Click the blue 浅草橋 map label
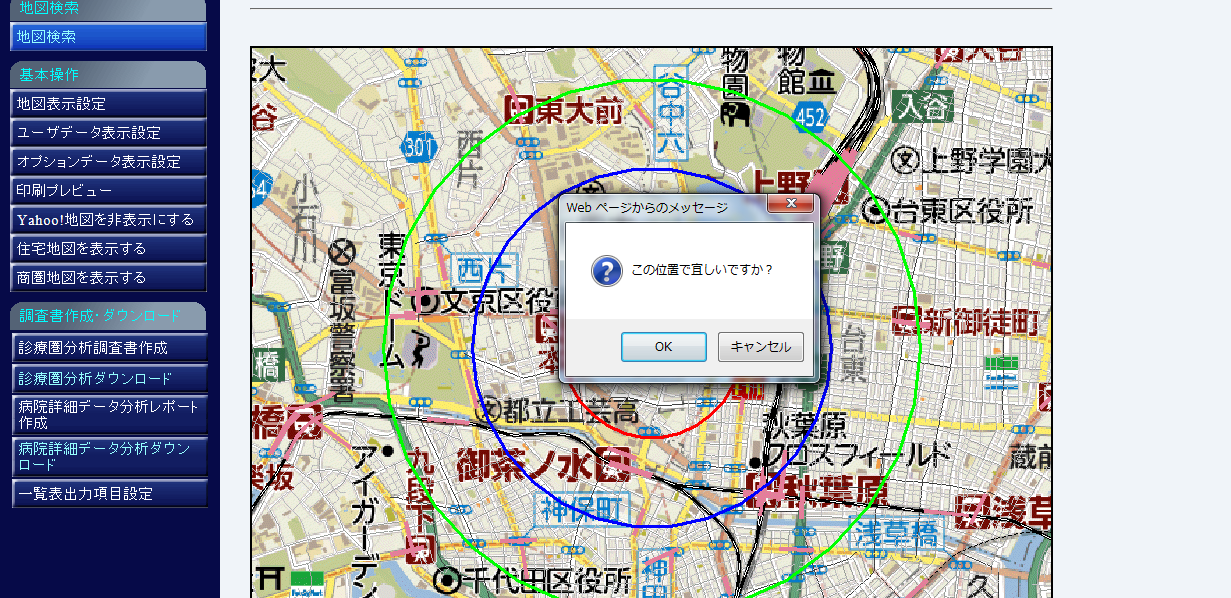1231x598 pixels. (894, 534)
